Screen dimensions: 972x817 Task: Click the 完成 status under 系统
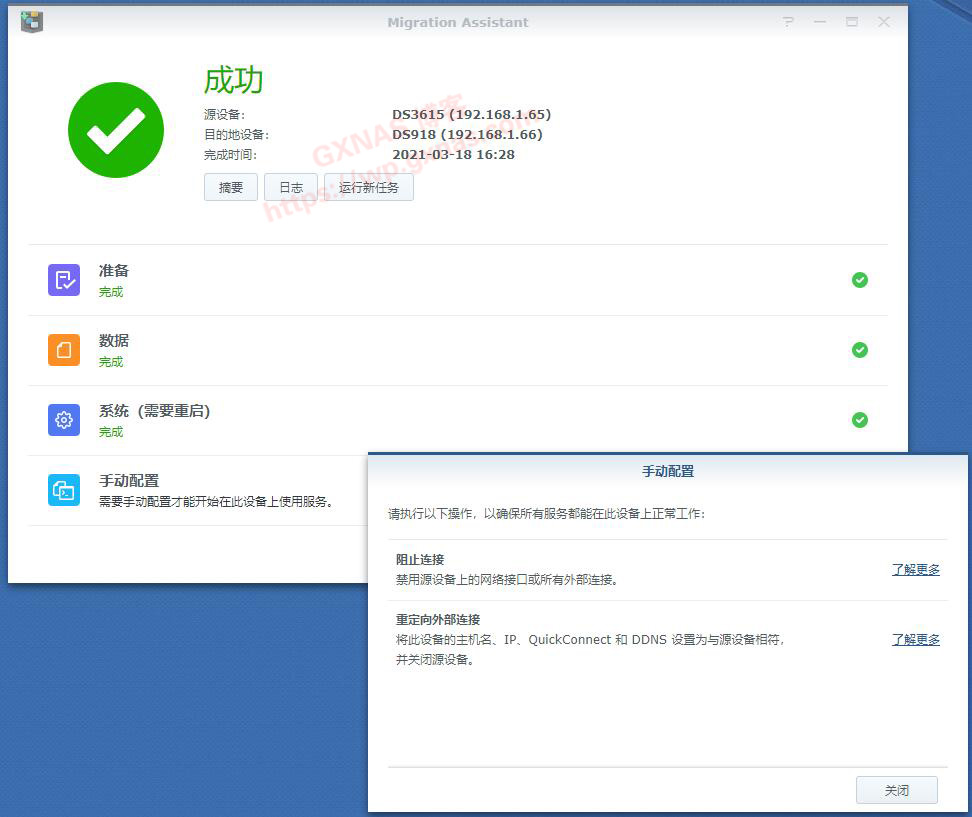click(x=111, y=432)
